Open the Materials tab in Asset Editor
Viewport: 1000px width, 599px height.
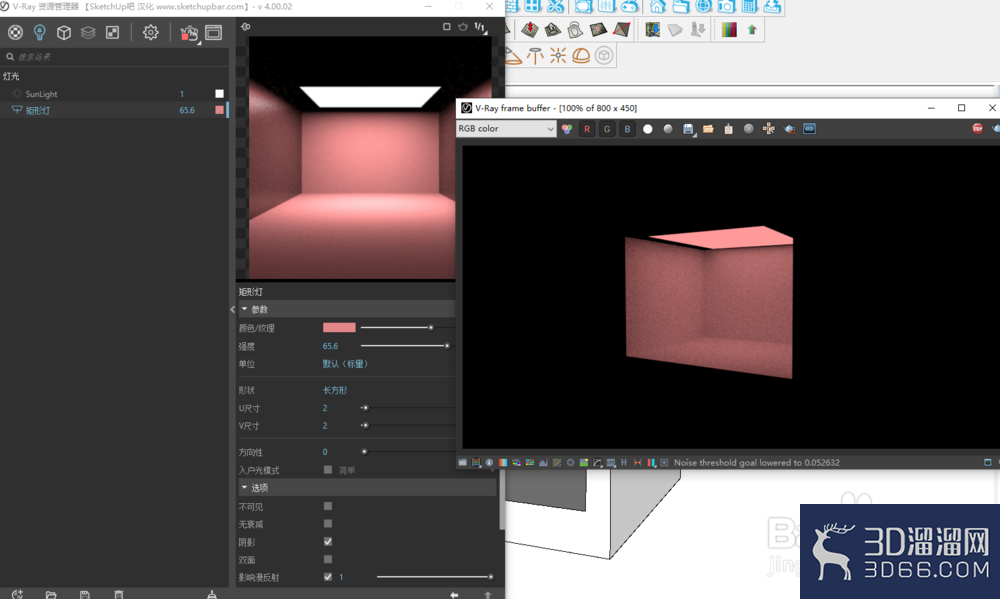tap(15, 33)
